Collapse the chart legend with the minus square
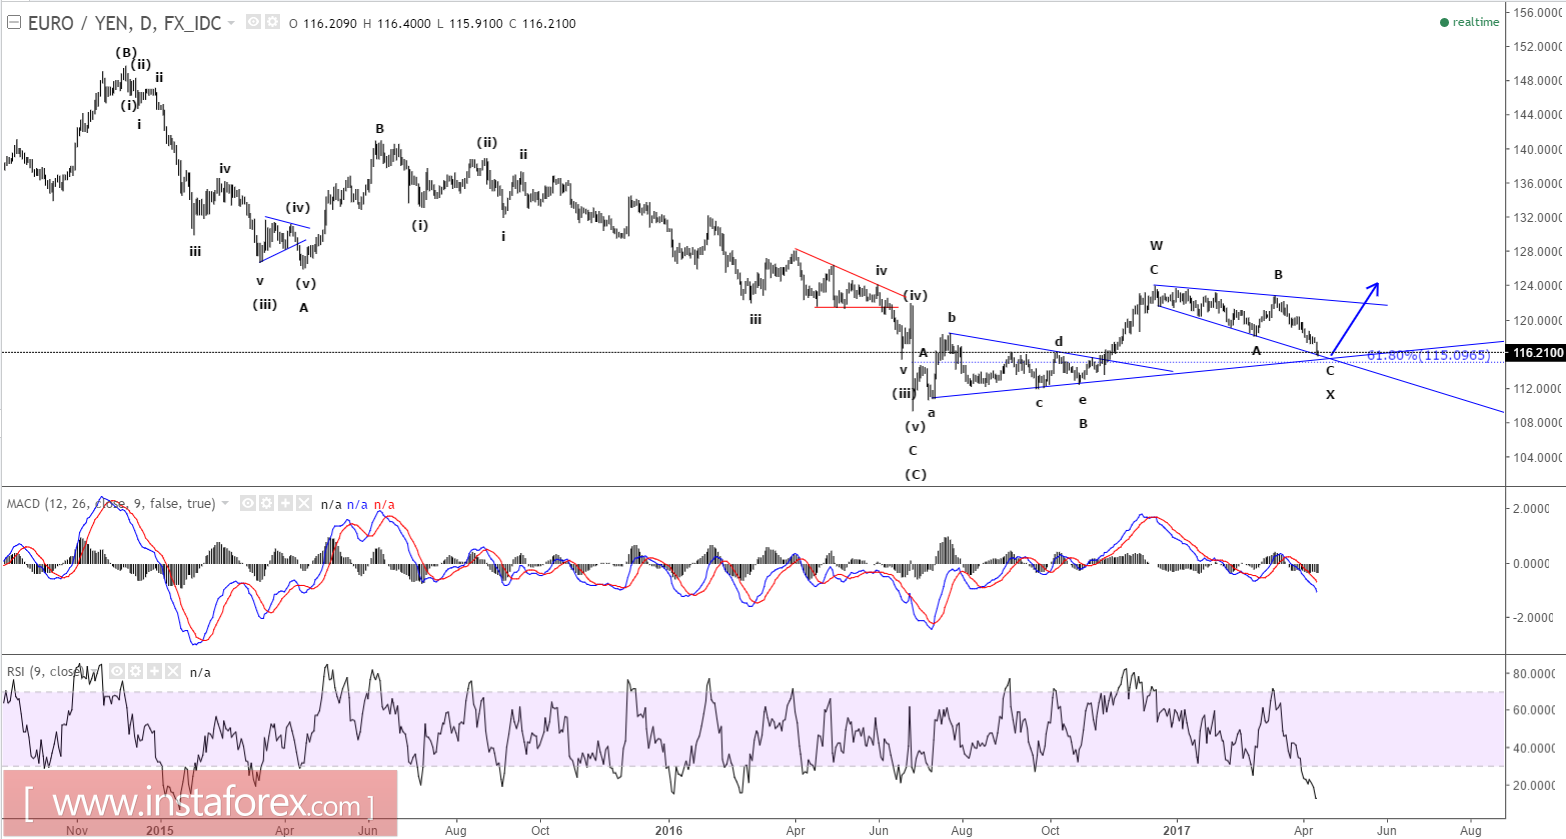This screenshot has height=839, width=1566. pyautogui.click(x=13, y=22)
